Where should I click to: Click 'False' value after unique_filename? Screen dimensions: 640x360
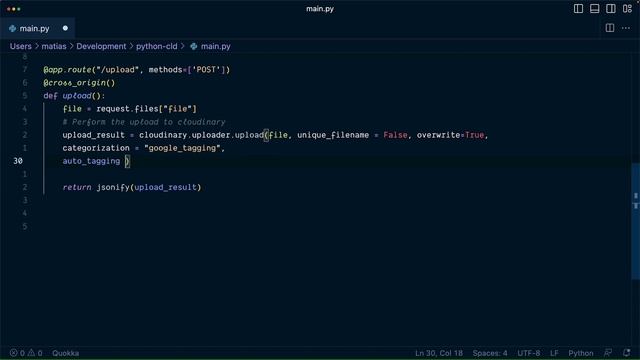395,135
